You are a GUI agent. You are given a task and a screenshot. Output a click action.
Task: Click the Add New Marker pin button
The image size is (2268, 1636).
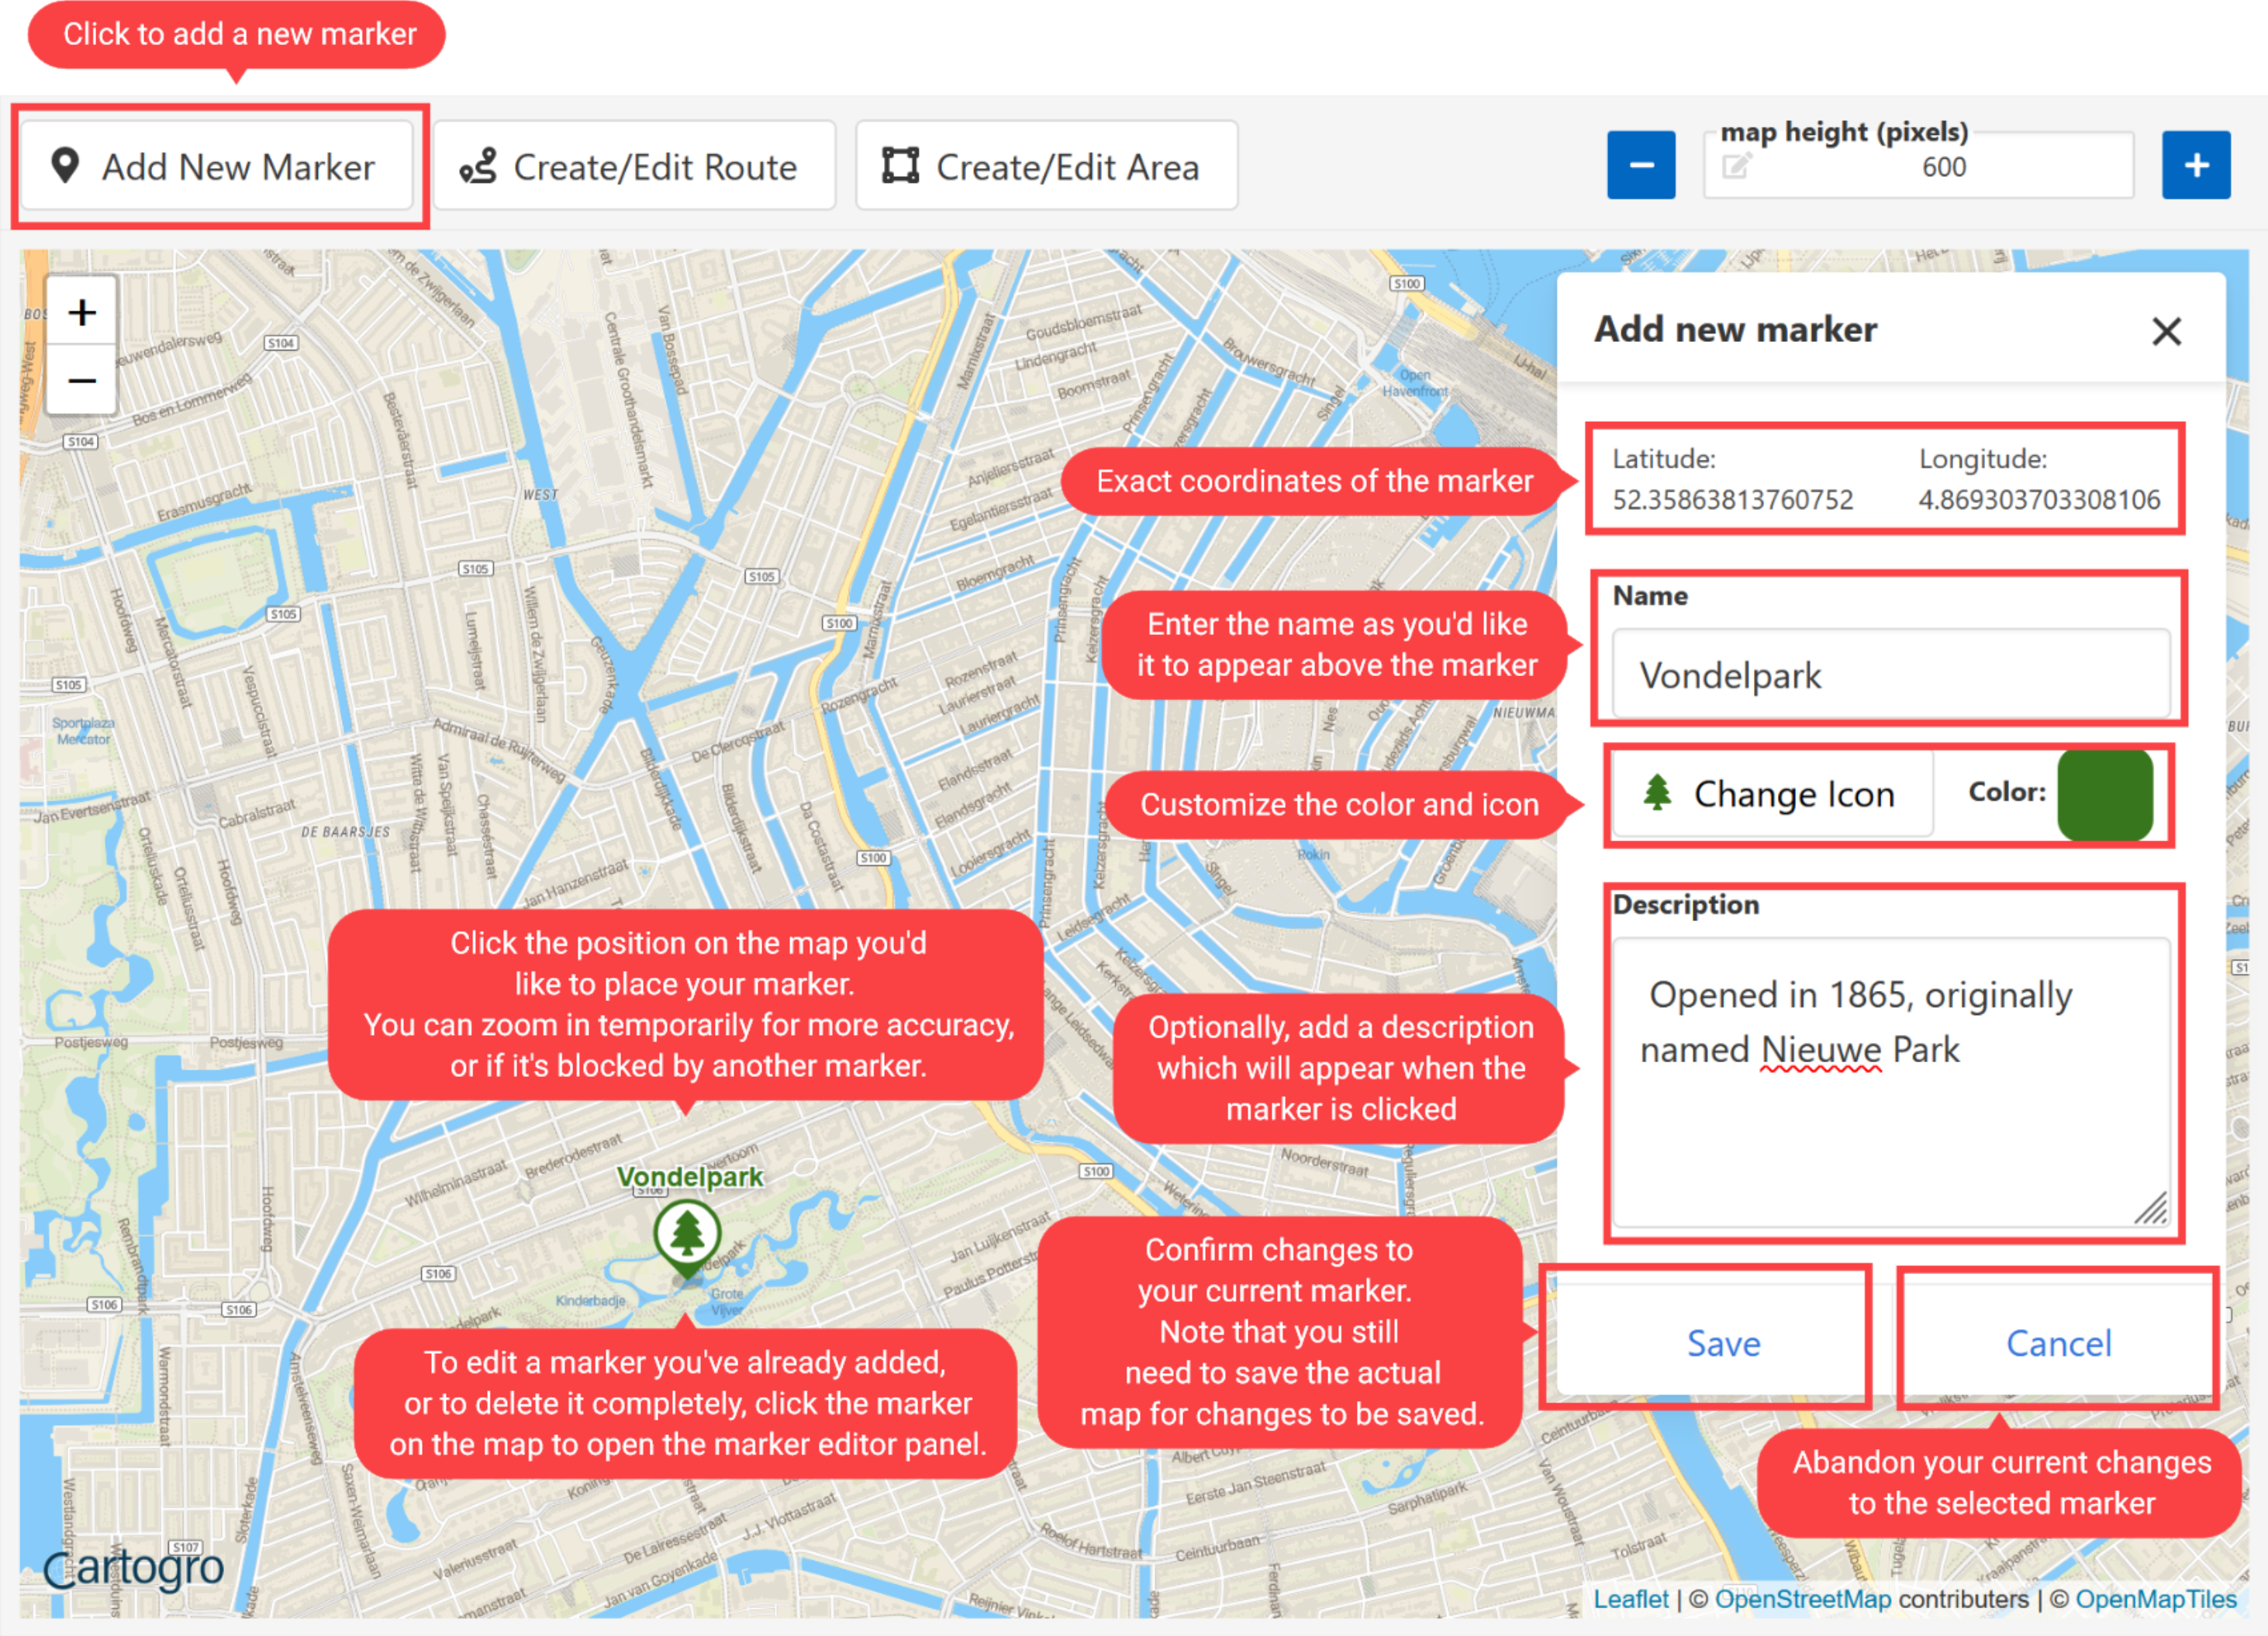click(216, 166)
